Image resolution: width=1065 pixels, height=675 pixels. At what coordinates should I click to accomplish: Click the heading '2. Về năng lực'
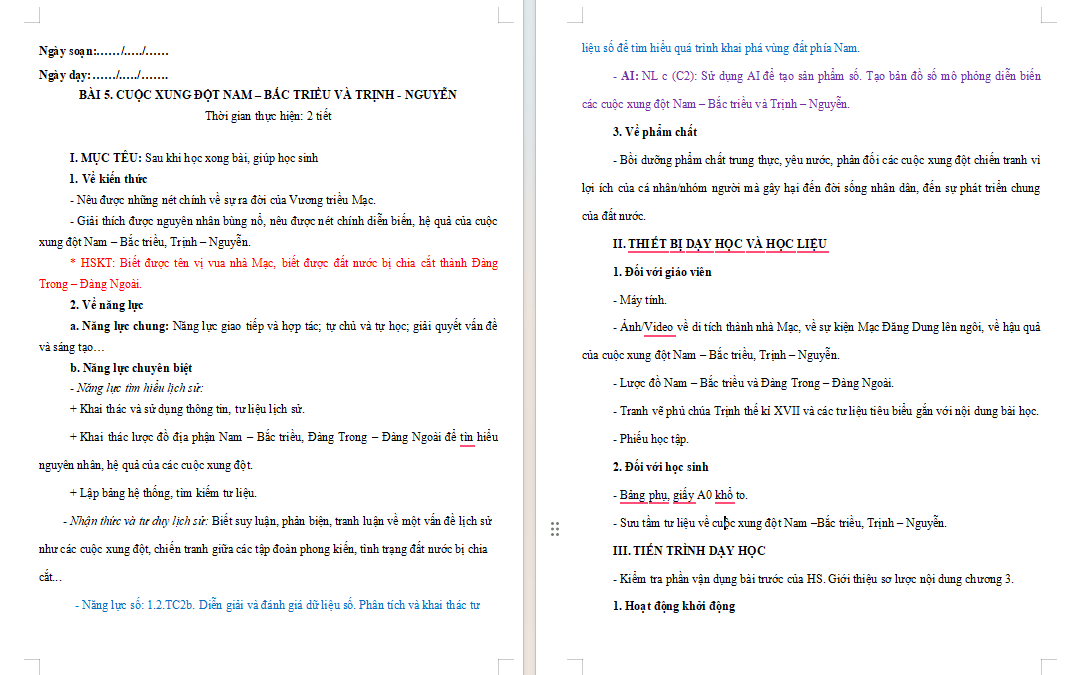[x=106, y=305]
